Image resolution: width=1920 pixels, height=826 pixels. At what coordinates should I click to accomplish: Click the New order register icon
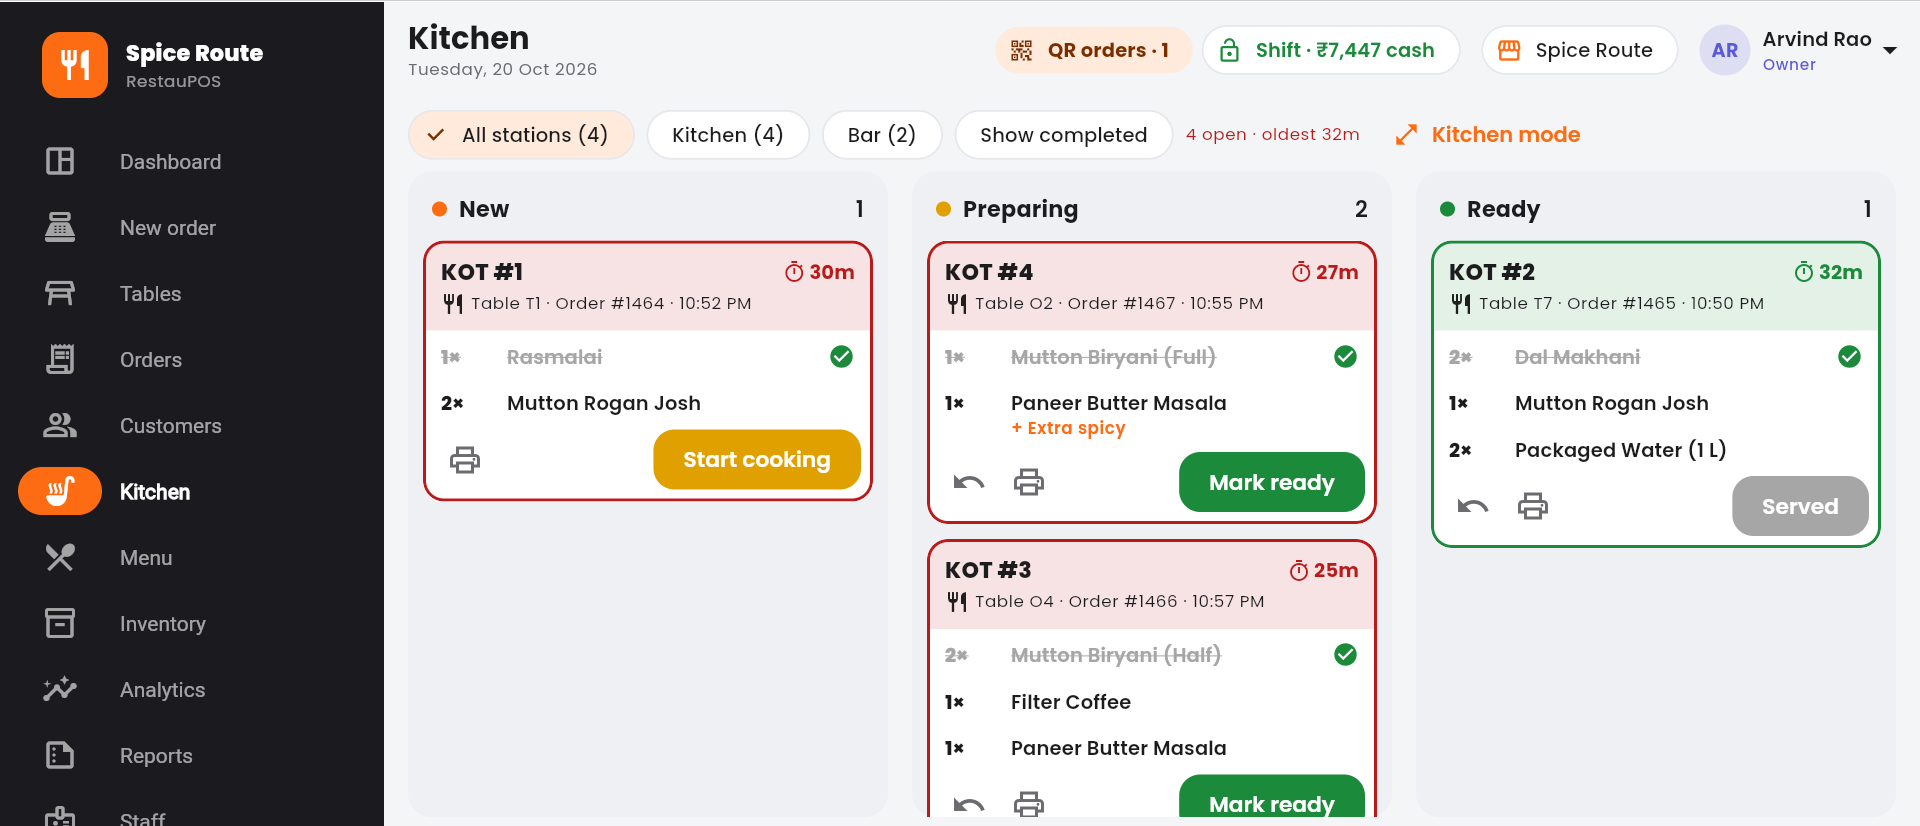pyautogui.click(x=60, y=227)
